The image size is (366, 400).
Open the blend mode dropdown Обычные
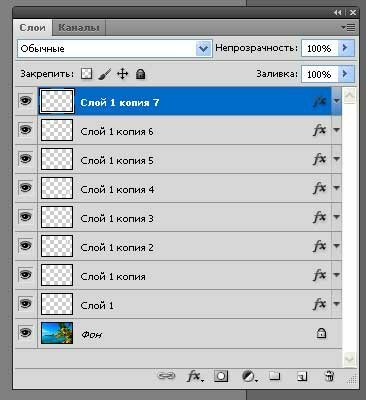click(x=114, y=49)
